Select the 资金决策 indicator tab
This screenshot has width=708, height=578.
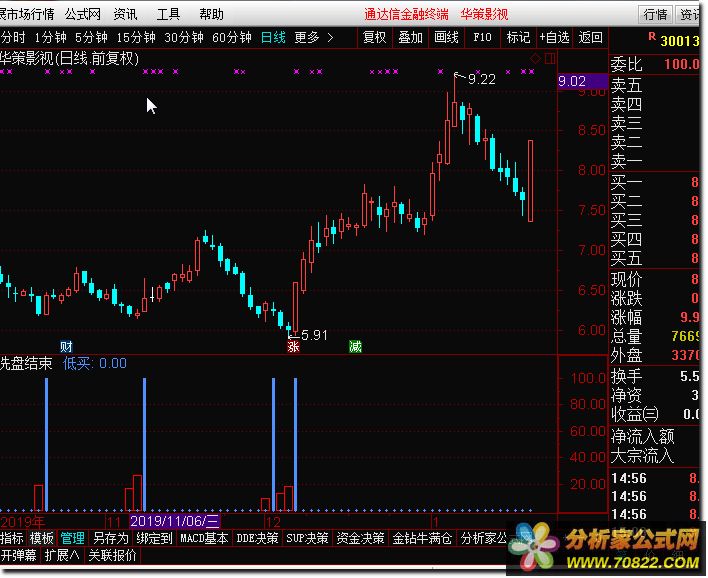point(360,538)
